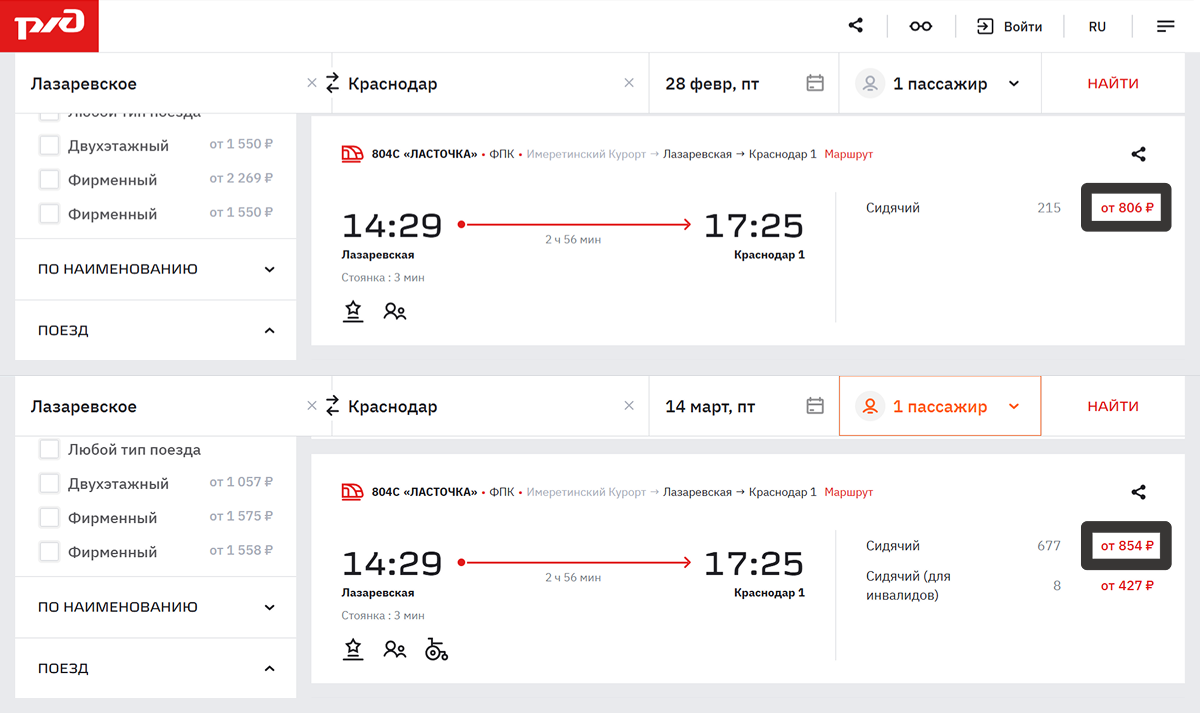Image resolution: width=1200 pixels, height=713 pixels.
Task: Check the Двухэтажный box priced от 1 057 ₽
Action: [49, 484]
